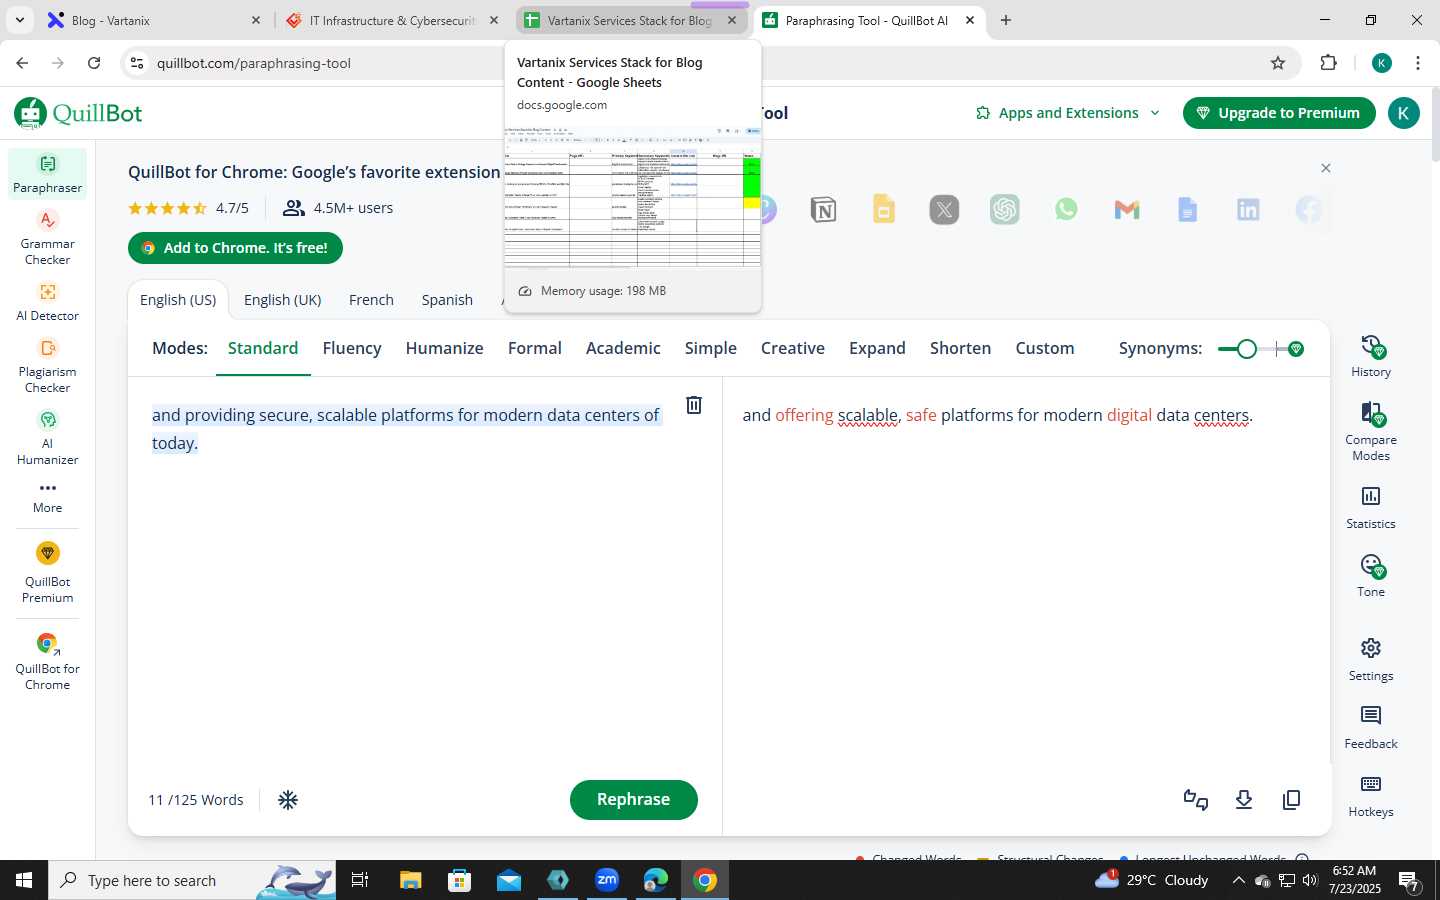Close the Chrome extension promo banner
This screenshot has width=1440, height=900.
[x=1326, y=168]
